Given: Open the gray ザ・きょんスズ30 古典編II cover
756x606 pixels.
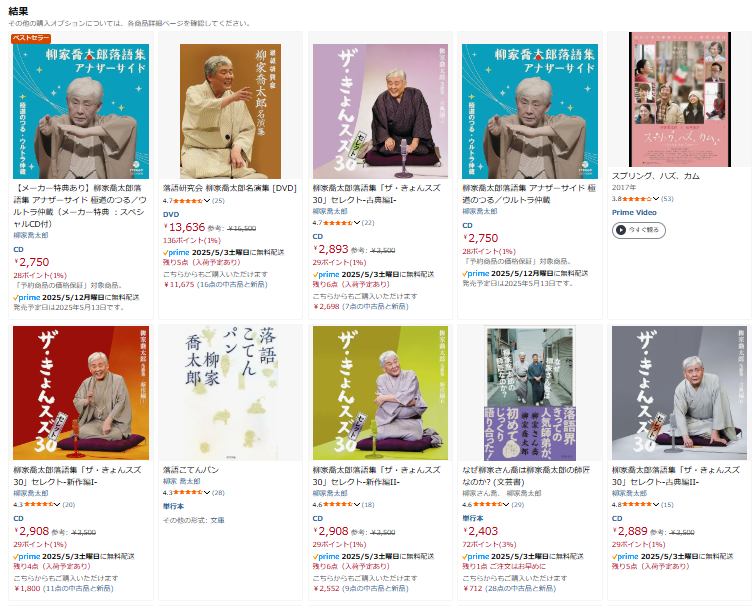Looking at the screenshot, I should click(x=679, y=393).
